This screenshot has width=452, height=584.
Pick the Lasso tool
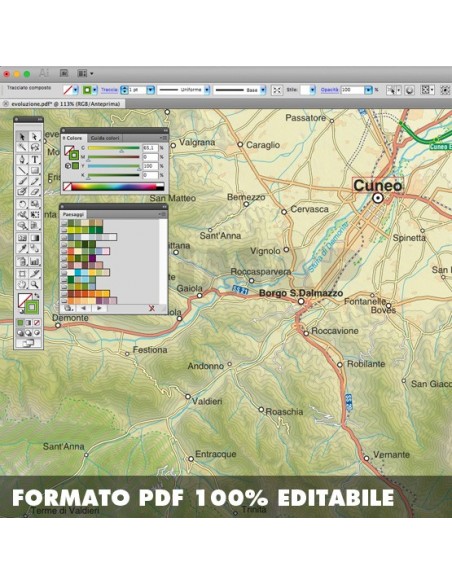(x=34, y=148)
